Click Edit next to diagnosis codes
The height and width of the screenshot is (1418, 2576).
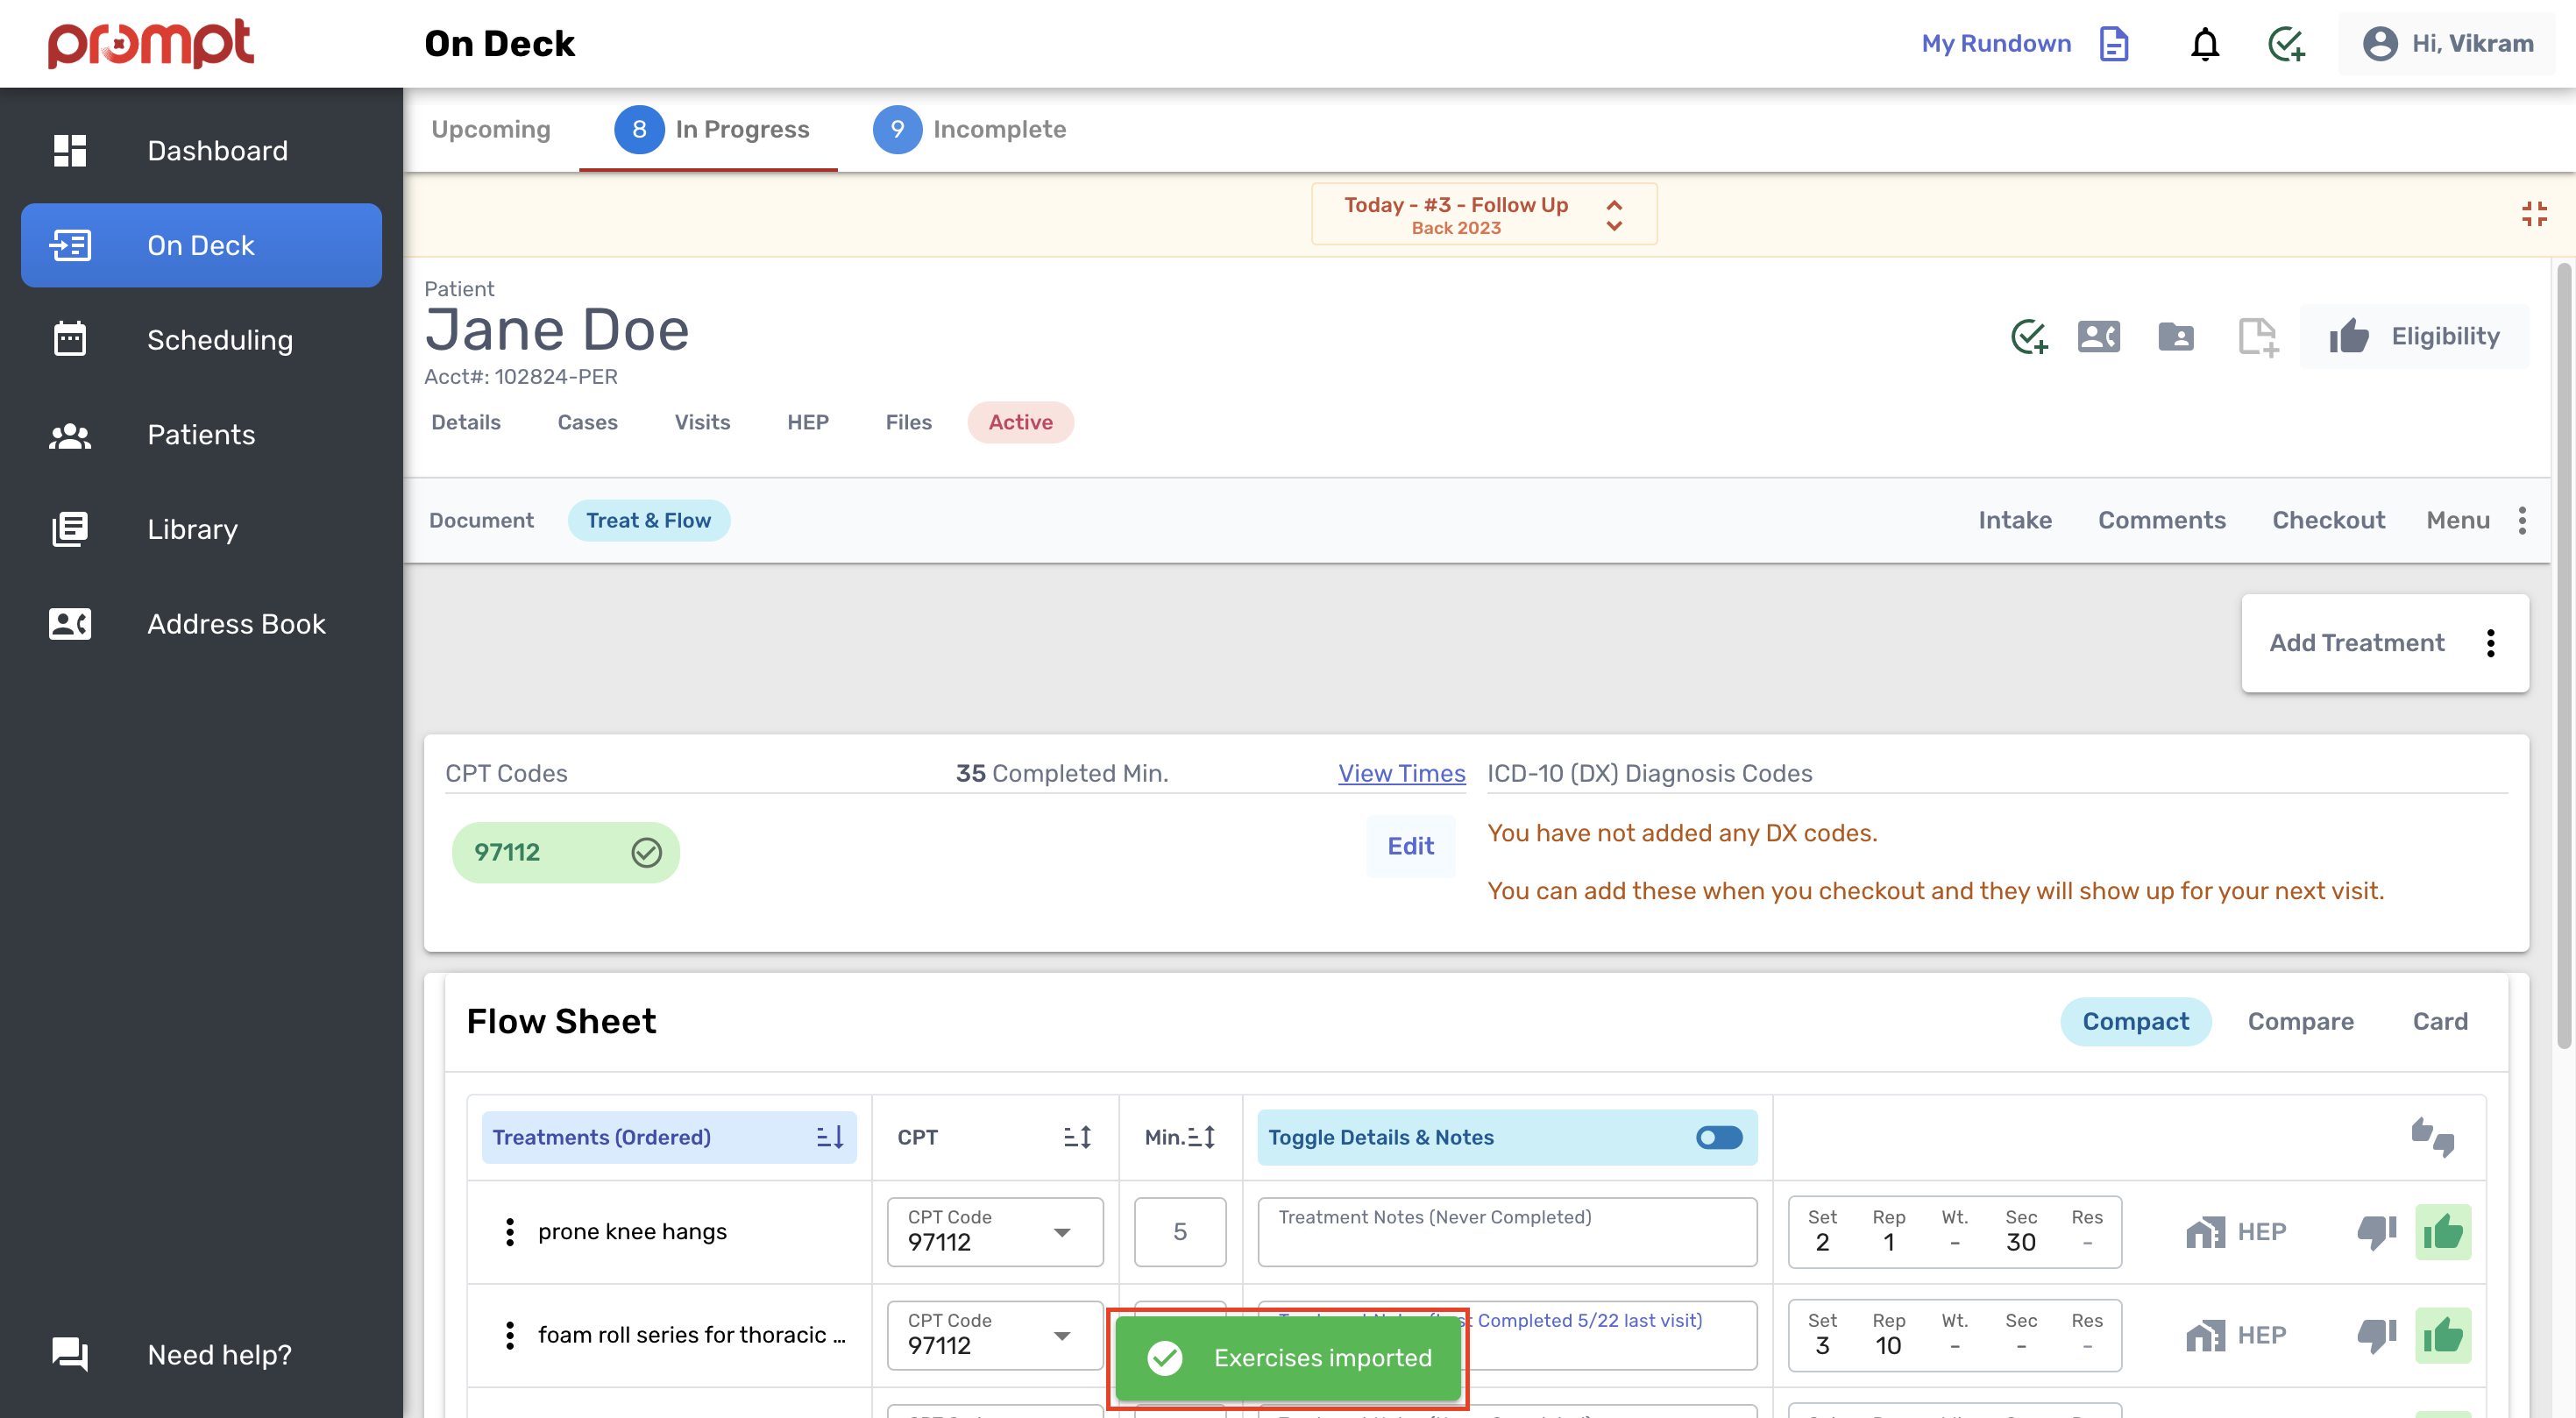pyautogui.click(x=1410, y=845)
